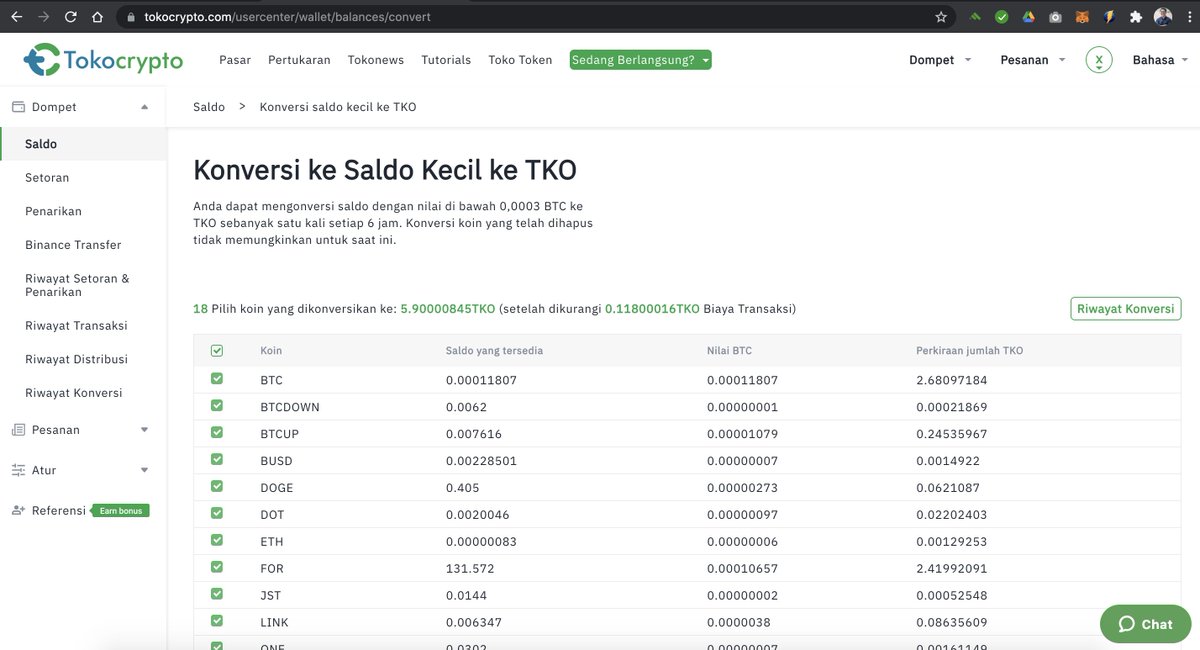Click the Earn bonus badge

pos(120,510)
